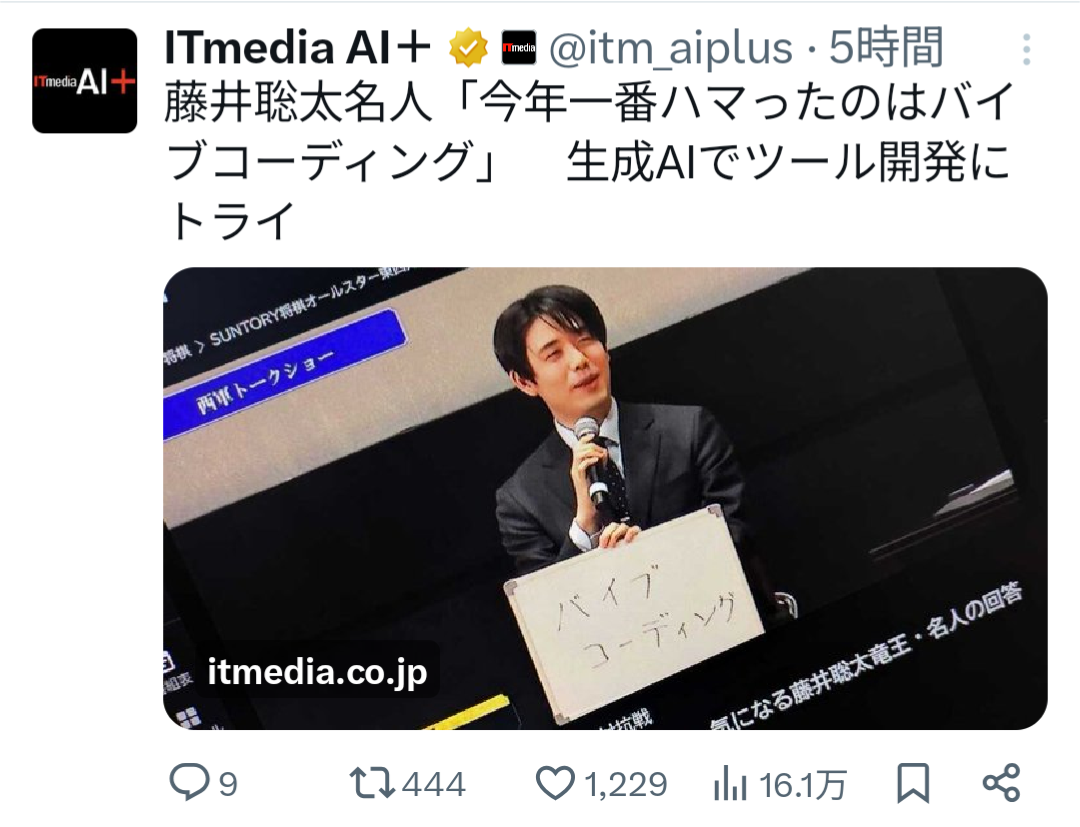Click the itmedia.co.jp domain label

coord(318,671)
